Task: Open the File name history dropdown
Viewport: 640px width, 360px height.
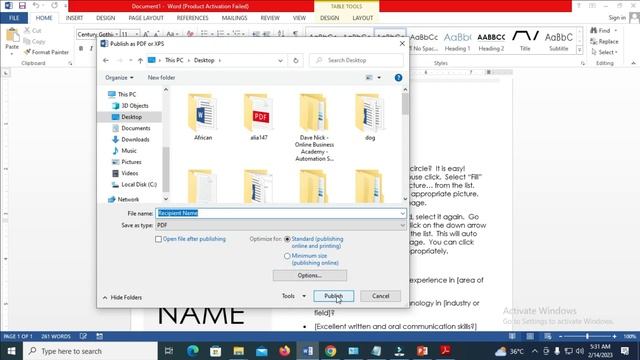Action: (402, 213)
